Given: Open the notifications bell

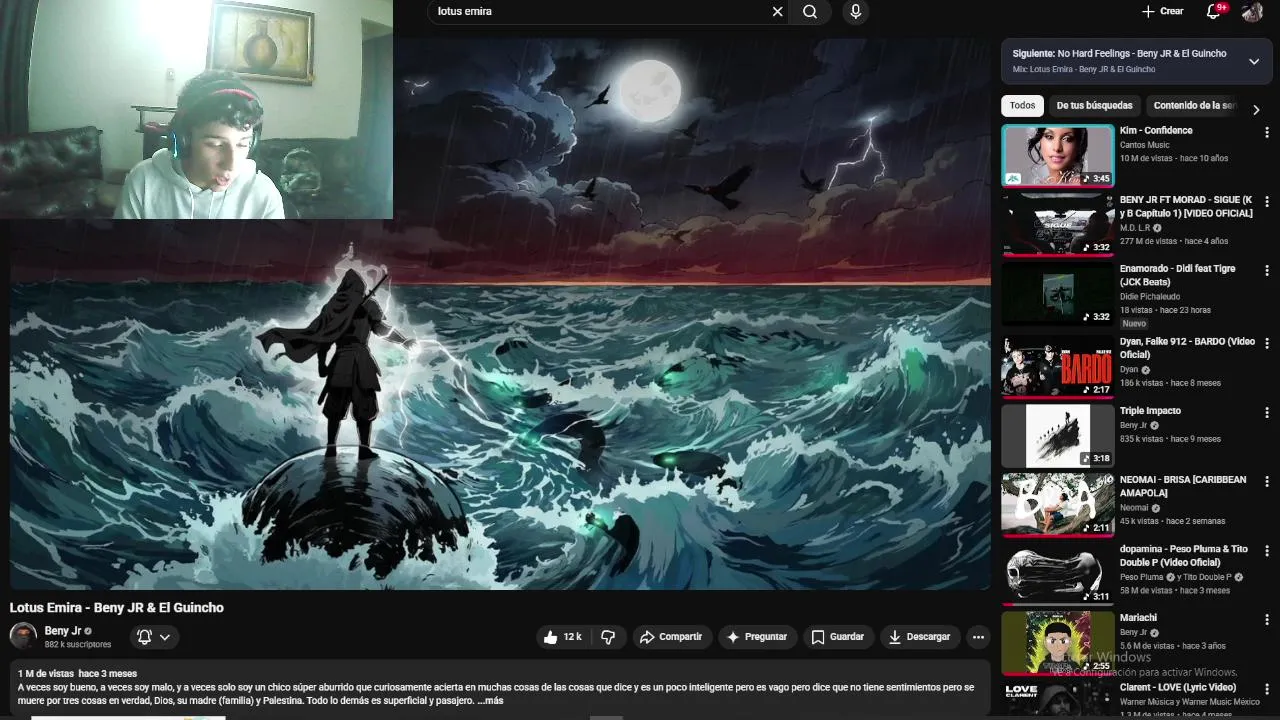Looking at the screenshot, I should point(1214,11).
